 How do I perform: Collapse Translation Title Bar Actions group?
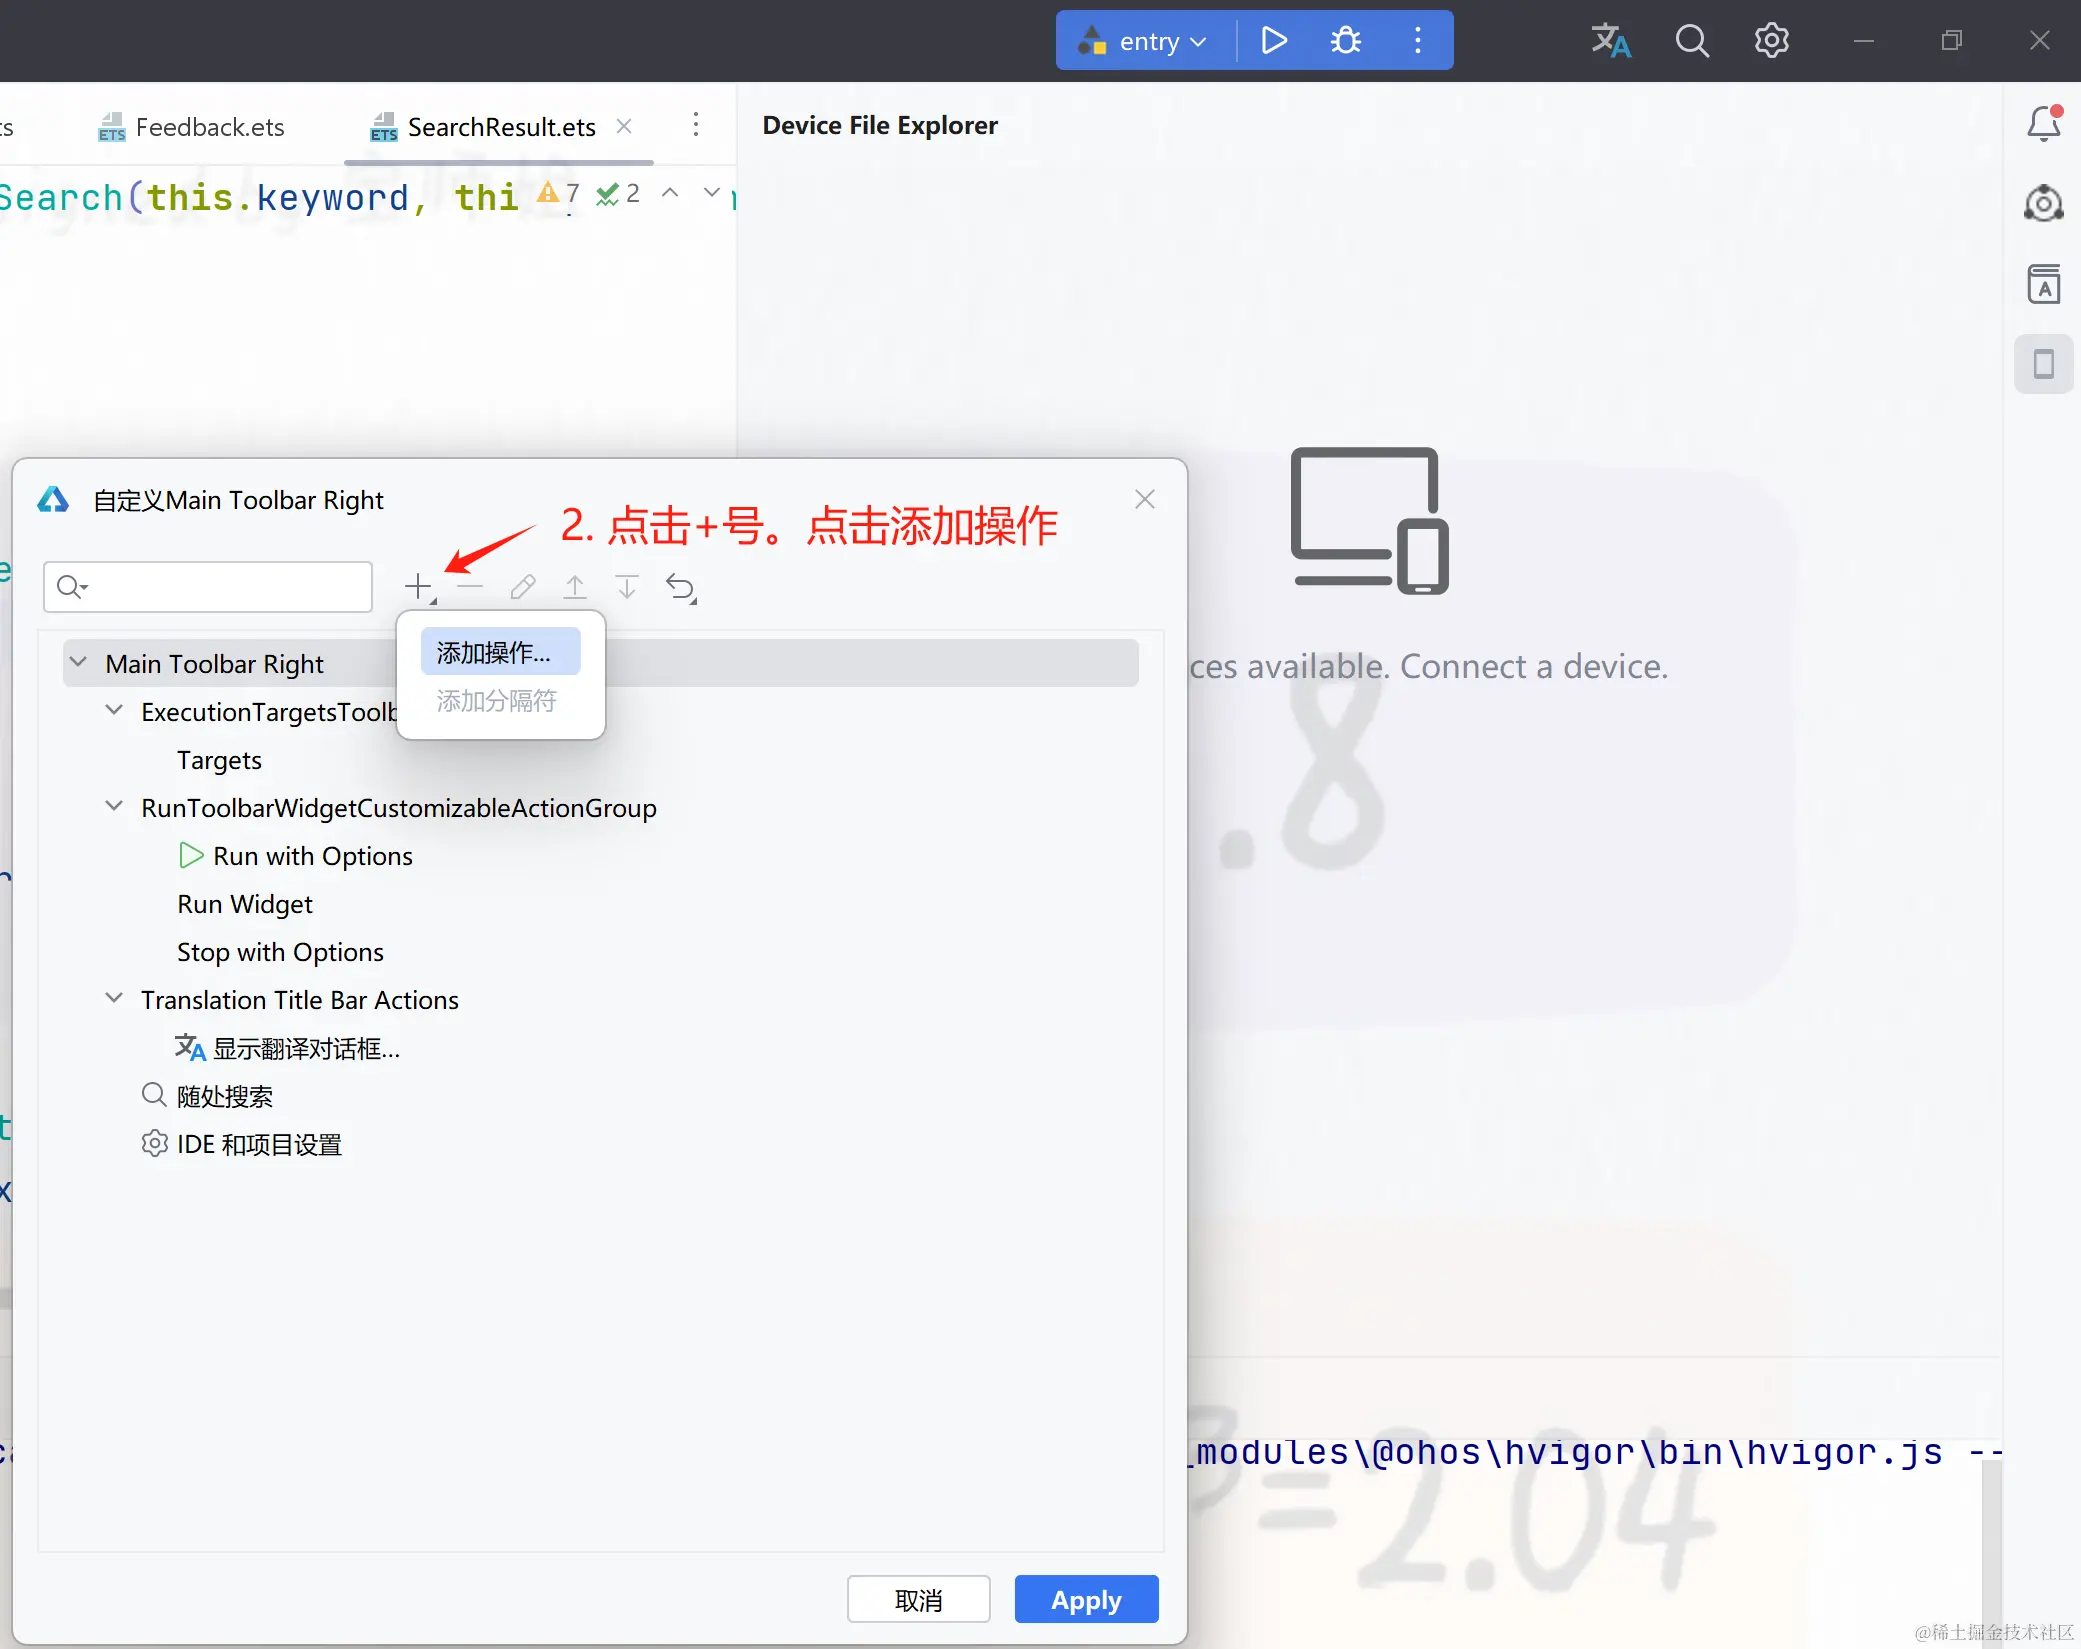[x=115, y=999]
